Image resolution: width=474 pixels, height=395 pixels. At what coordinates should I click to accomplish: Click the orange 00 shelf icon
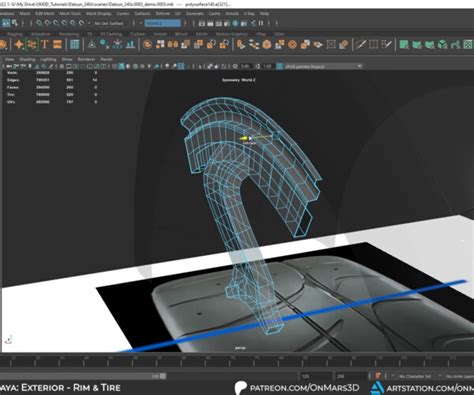click(x=173, y=44)
